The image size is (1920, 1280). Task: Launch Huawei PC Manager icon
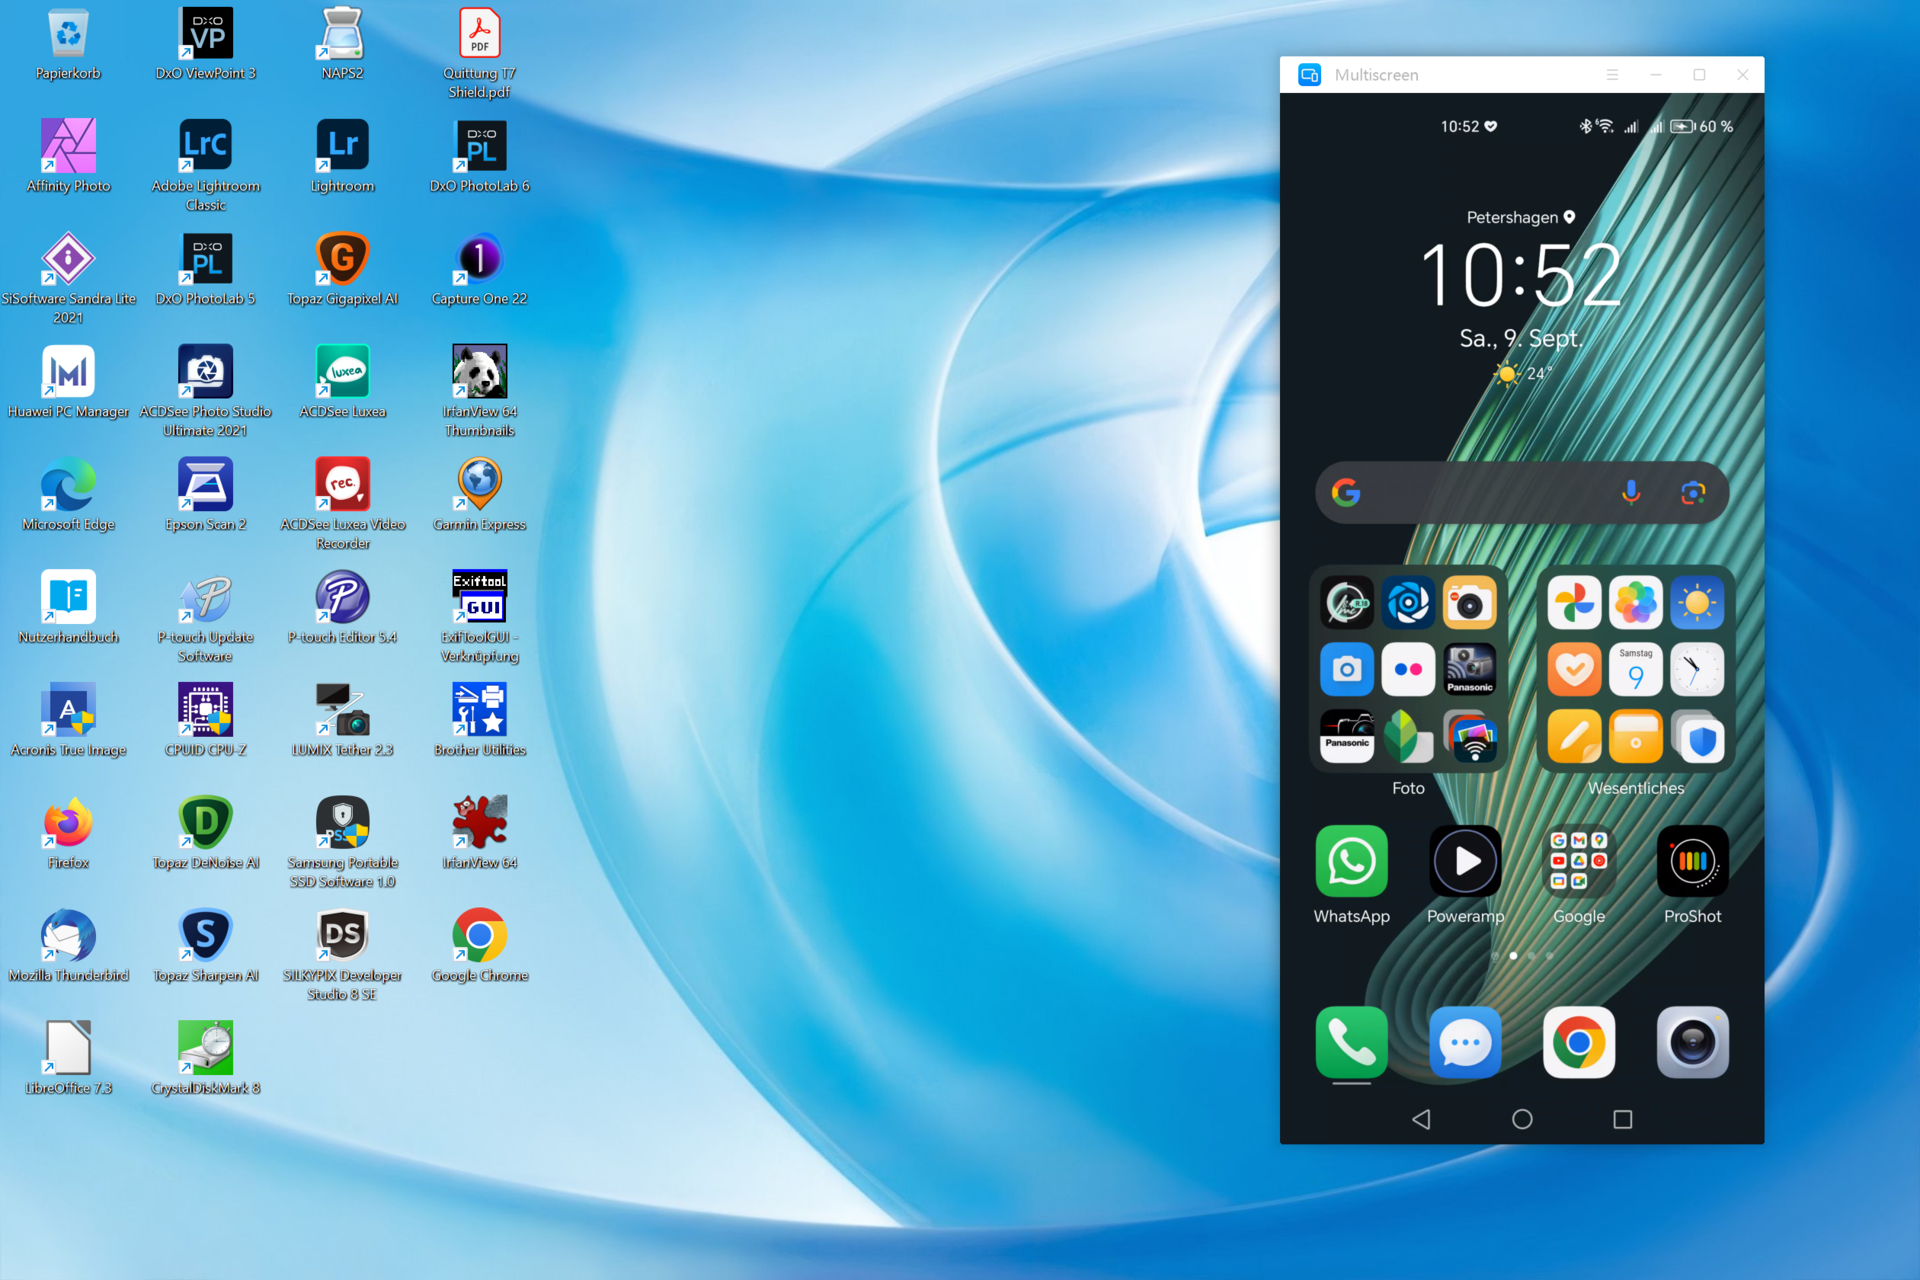68,372
